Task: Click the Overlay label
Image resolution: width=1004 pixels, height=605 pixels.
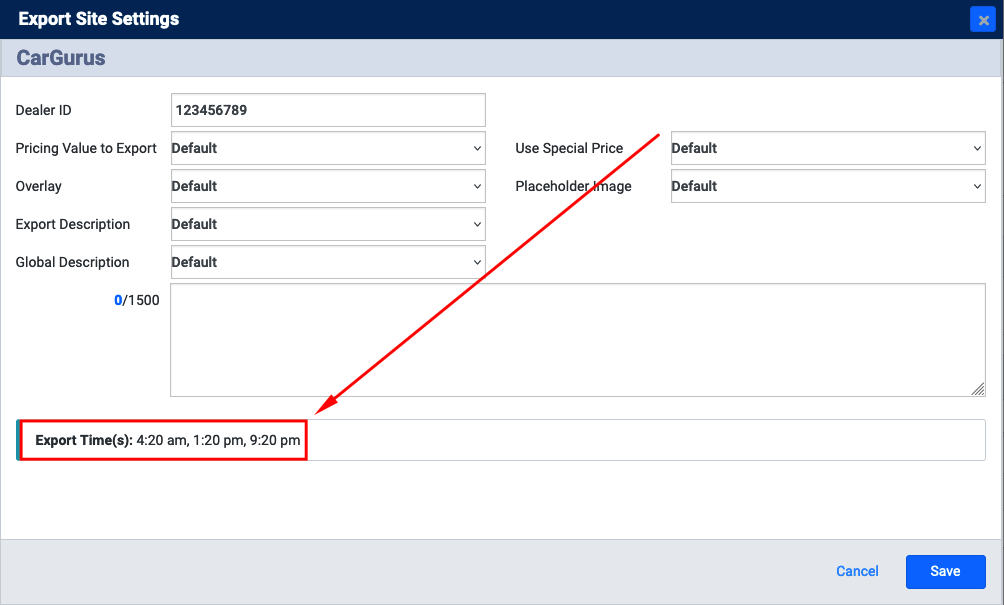Action: (38, 186)
